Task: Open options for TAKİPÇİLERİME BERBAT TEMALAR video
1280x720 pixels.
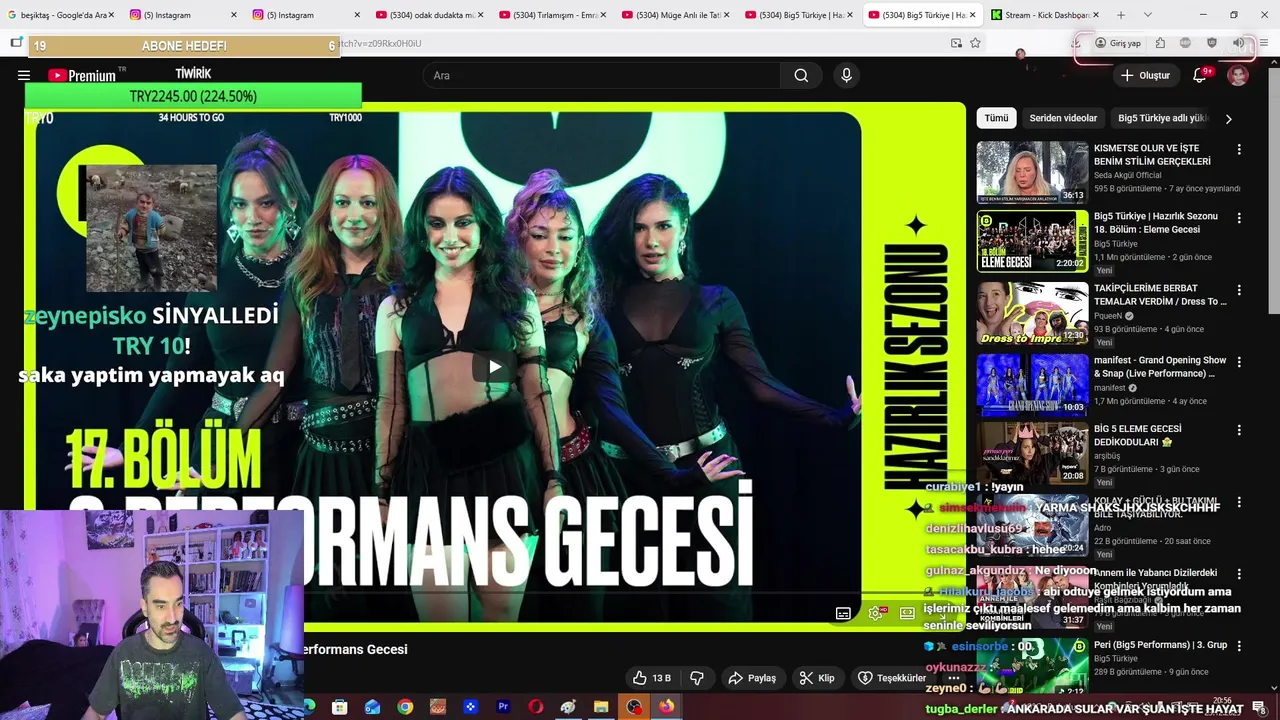Action: [x=1239, y=290]
